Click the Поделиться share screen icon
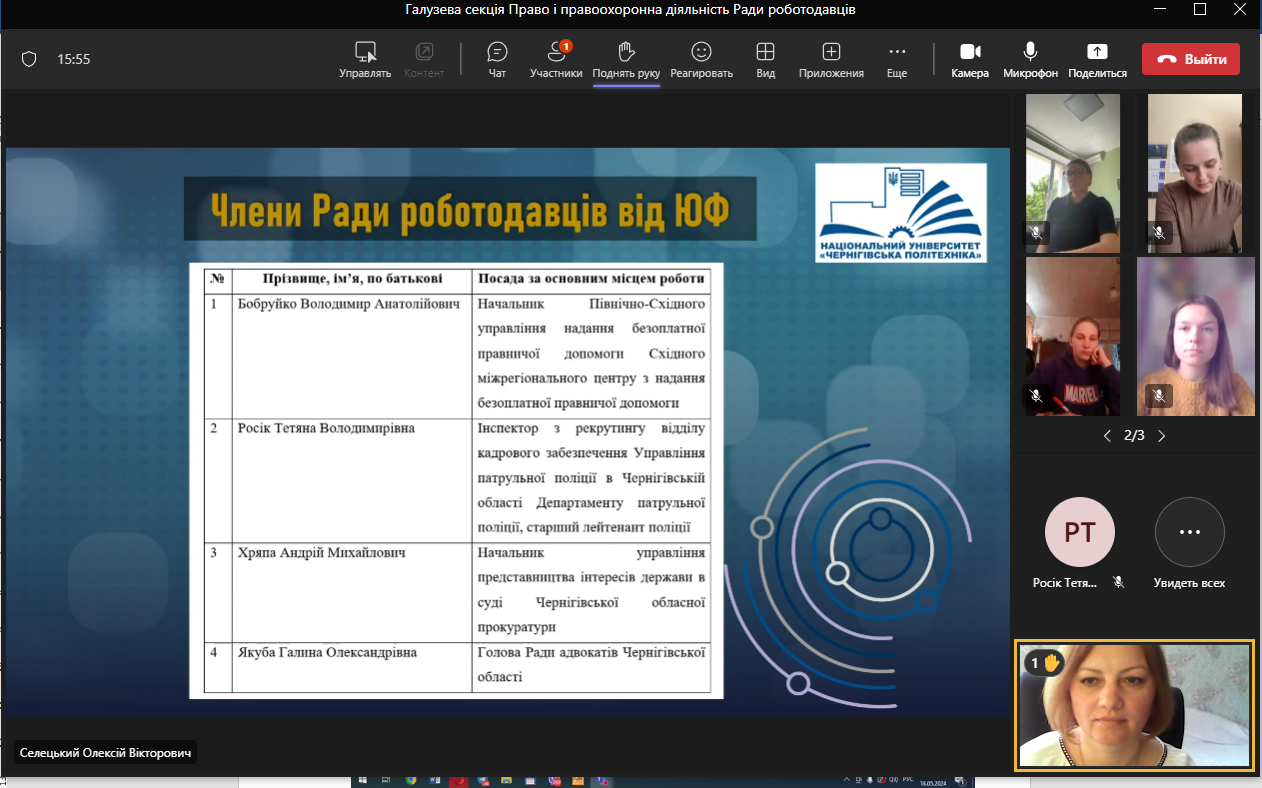This screenshot has height=788, width=1262. (x=1097, y=59)
